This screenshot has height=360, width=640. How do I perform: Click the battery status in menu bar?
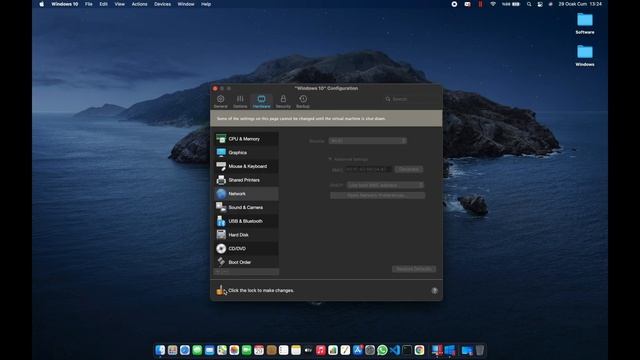[x=511, y=4]
